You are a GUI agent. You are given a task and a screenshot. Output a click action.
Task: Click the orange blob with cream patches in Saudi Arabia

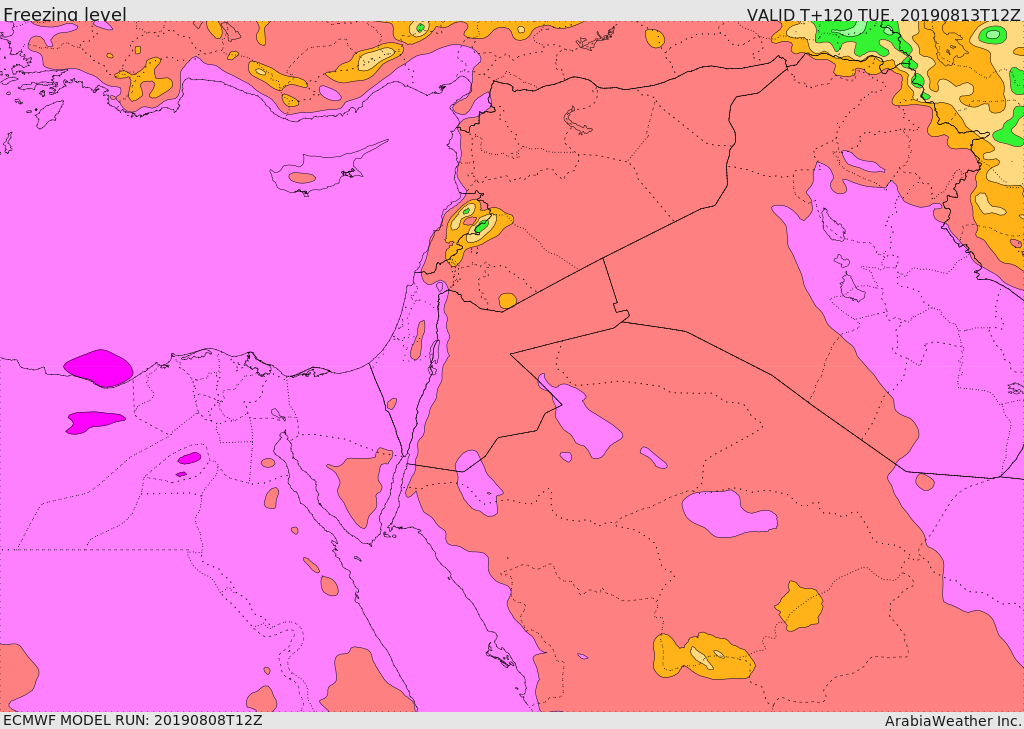(703, 655)
